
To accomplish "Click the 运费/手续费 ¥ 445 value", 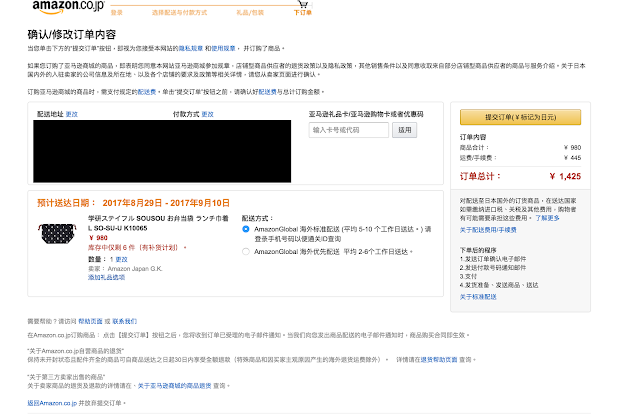I will pos(572,158).
